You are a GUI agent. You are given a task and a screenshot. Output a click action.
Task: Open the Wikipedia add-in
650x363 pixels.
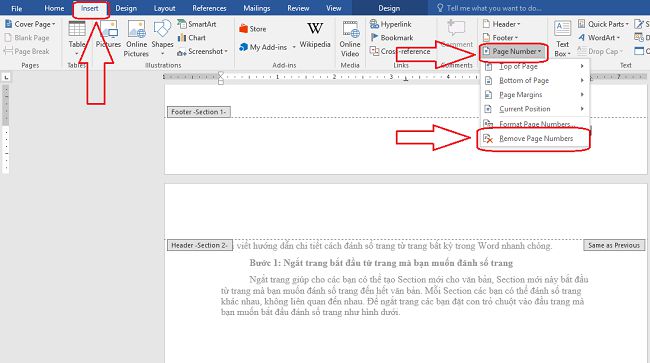(x=315, y=35)
